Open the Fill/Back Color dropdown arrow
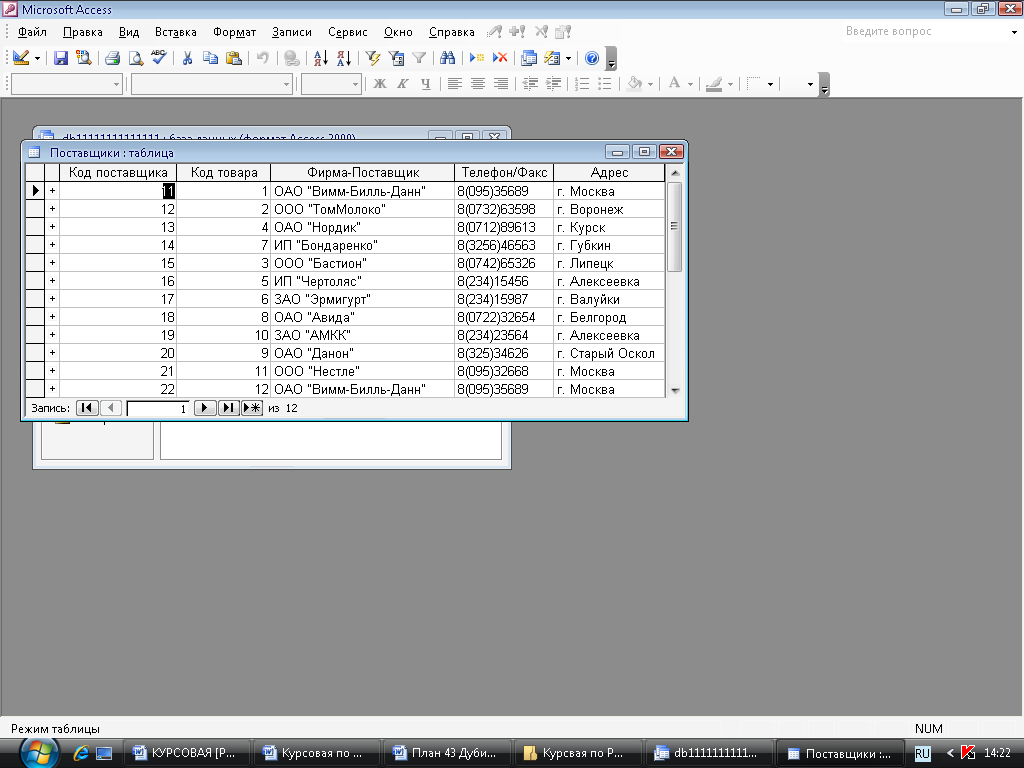The width and height of the screenshot is (1024, 768). pos(650,84)
